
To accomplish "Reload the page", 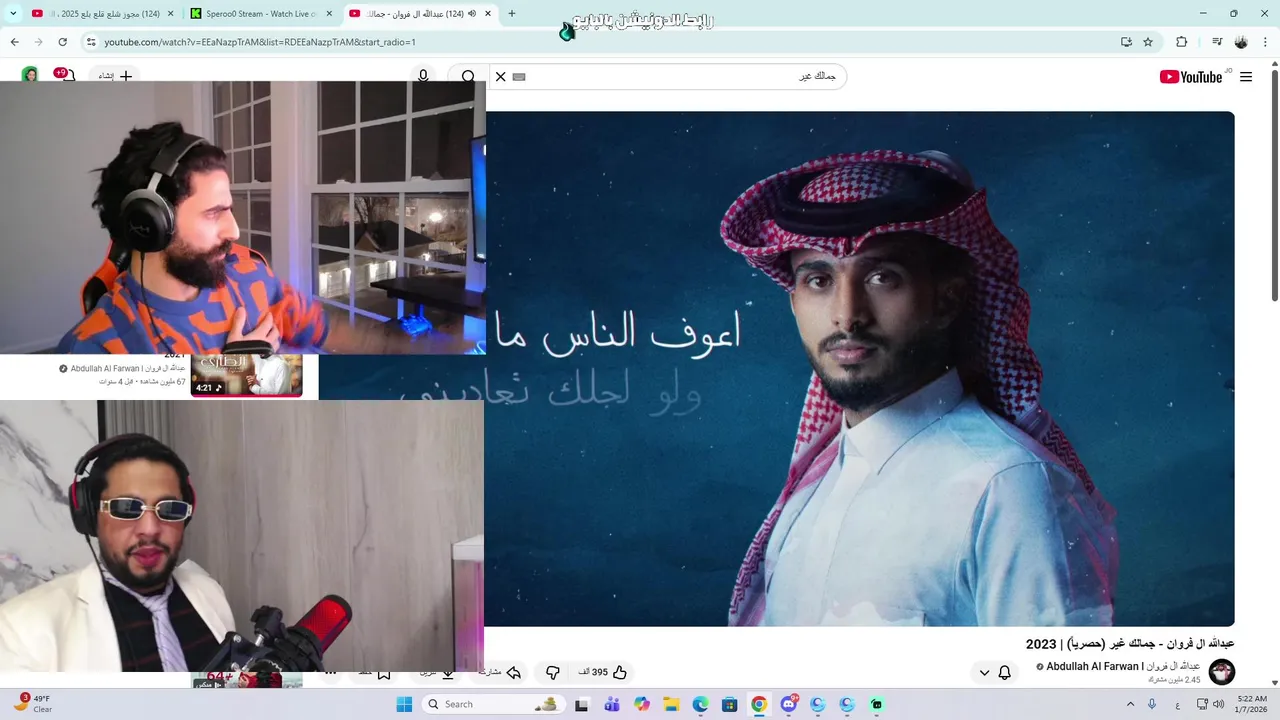I will pos(62,42).
